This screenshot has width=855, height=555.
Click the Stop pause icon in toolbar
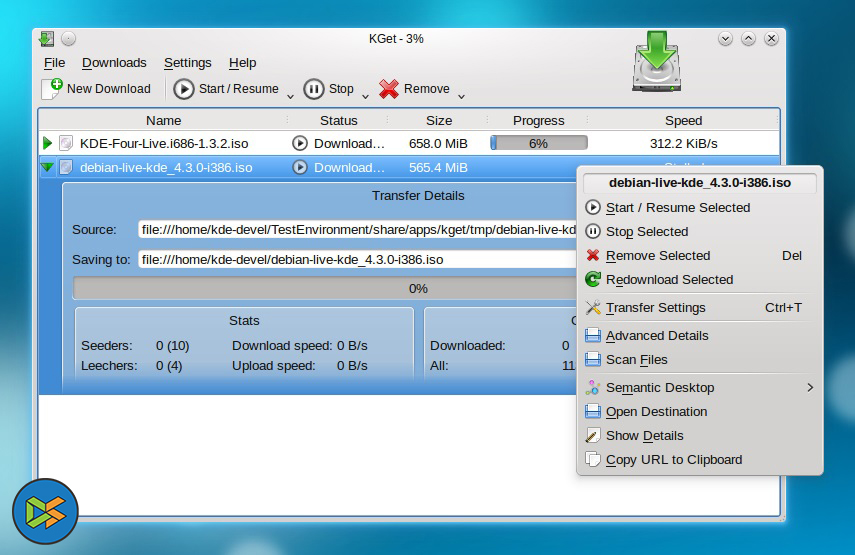[314, 89]
